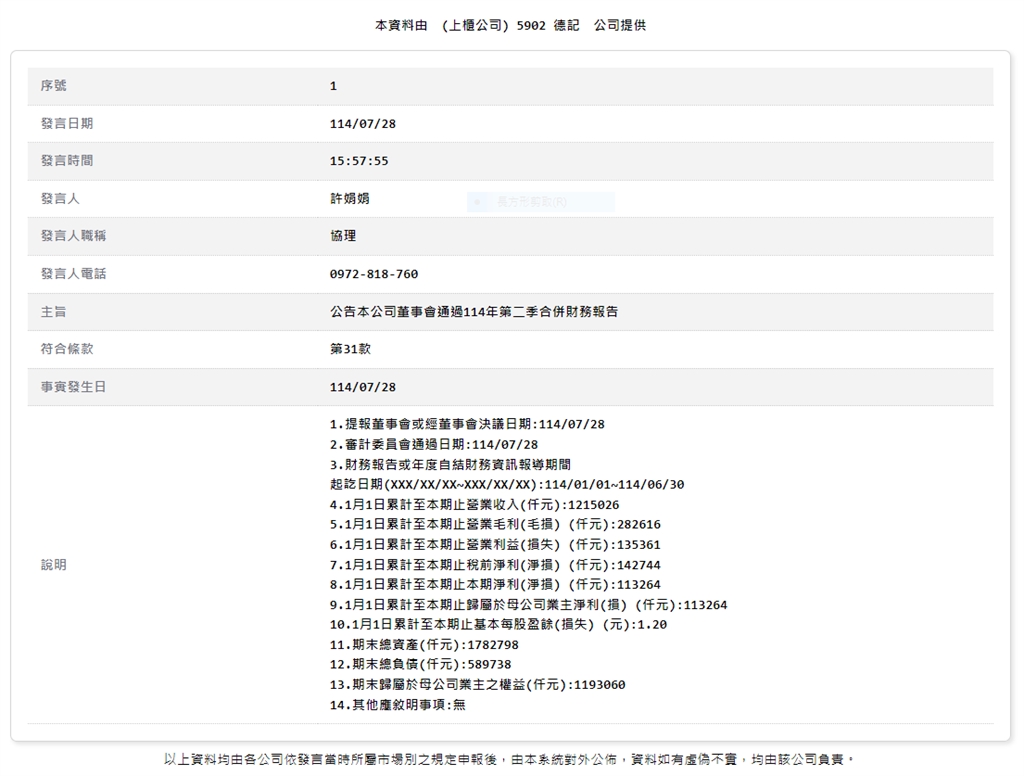Click phone number 0972-818-760
Viewport: 1024px width, 776px height.
[x=374, y=274]
